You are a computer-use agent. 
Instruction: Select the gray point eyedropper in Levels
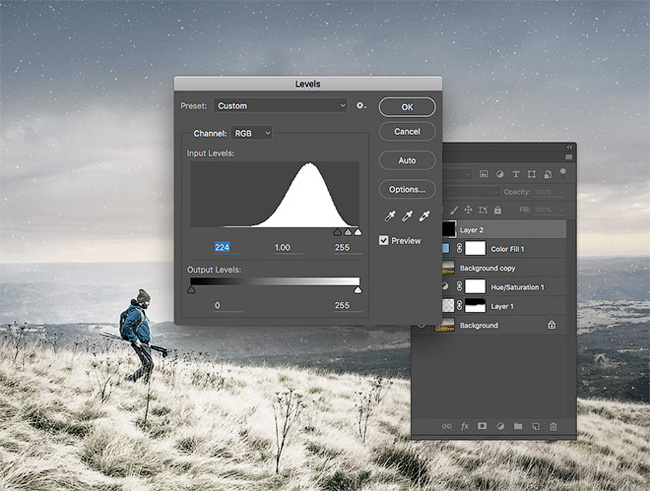(407, 216)
